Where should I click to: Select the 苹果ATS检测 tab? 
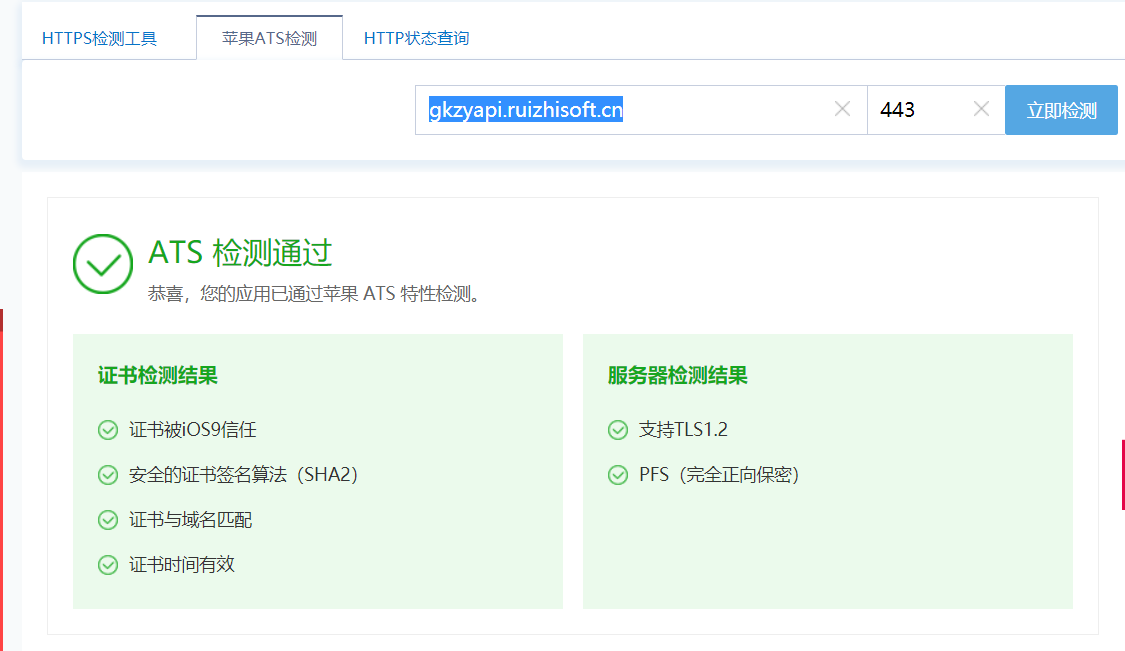click(x=269, y=38)
